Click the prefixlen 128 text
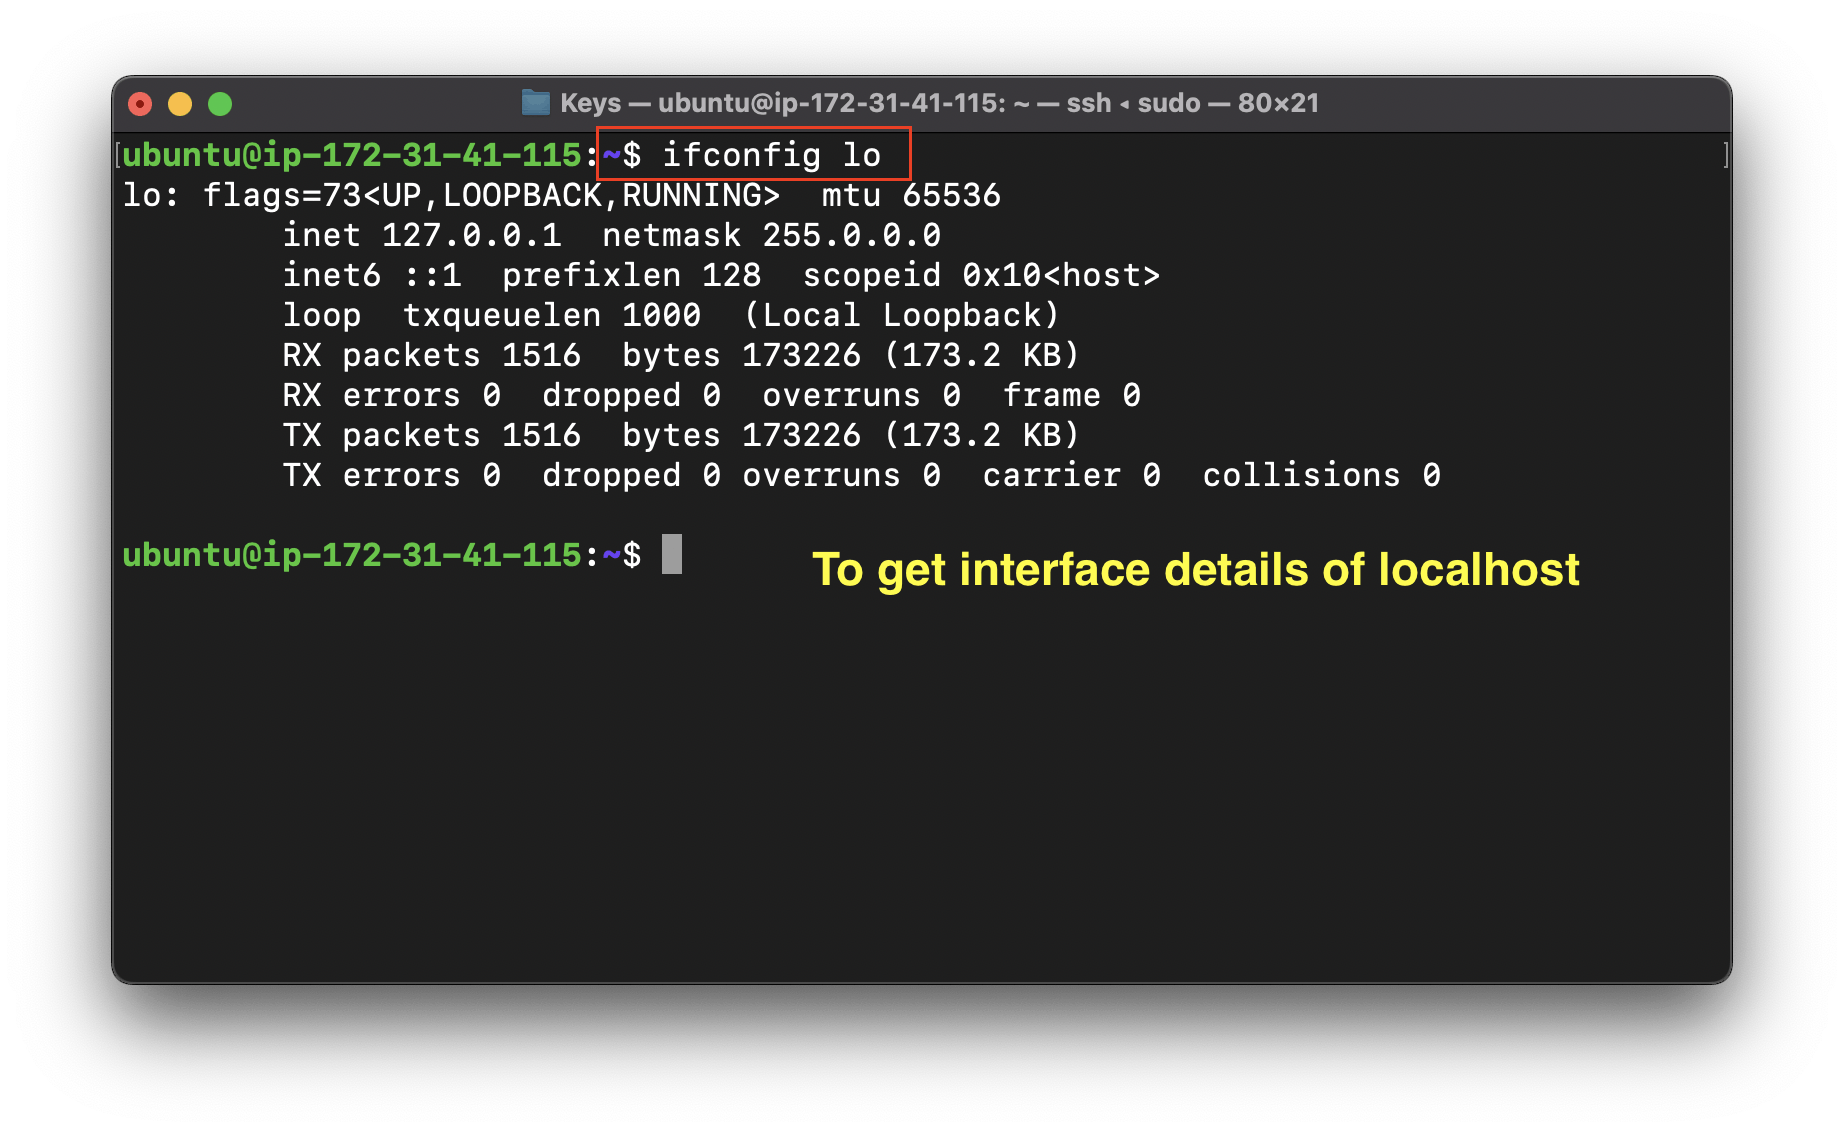1844x1132 pixels. point(631,275)
